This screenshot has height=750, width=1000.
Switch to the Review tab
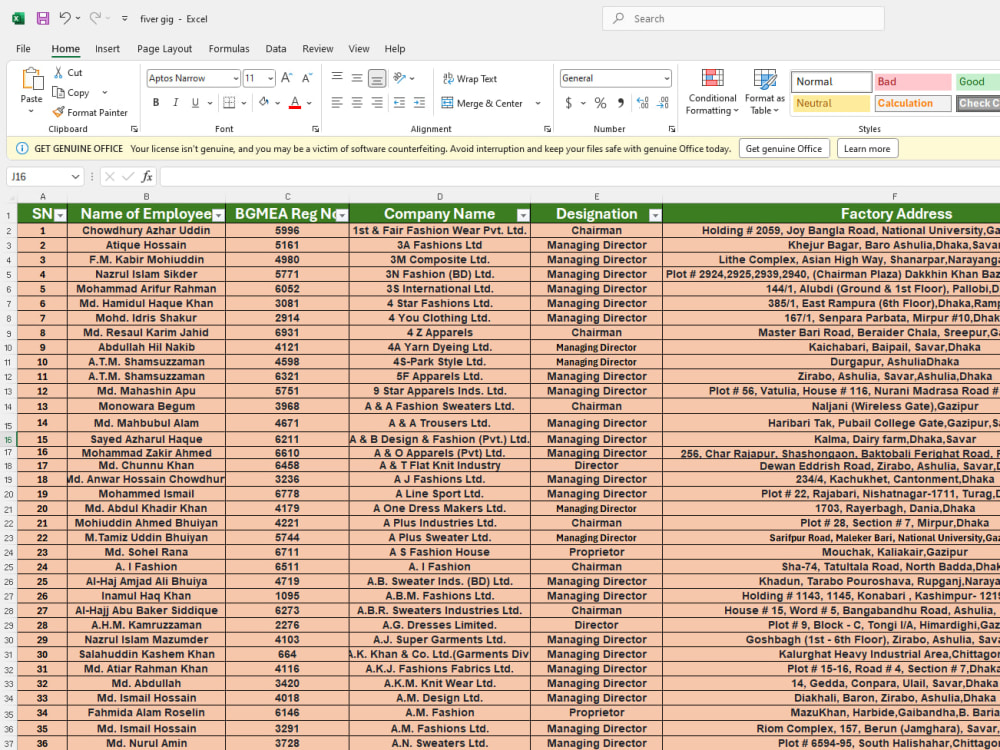(x=318, y=48)
